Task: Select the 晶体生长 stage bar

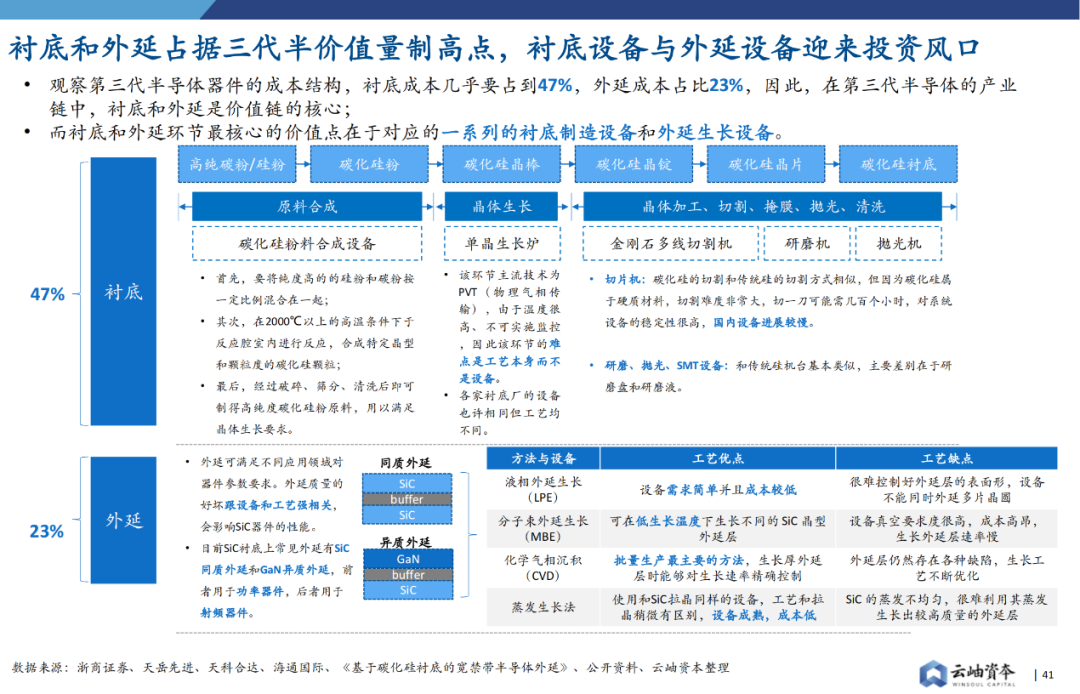Action: point(502,207)
